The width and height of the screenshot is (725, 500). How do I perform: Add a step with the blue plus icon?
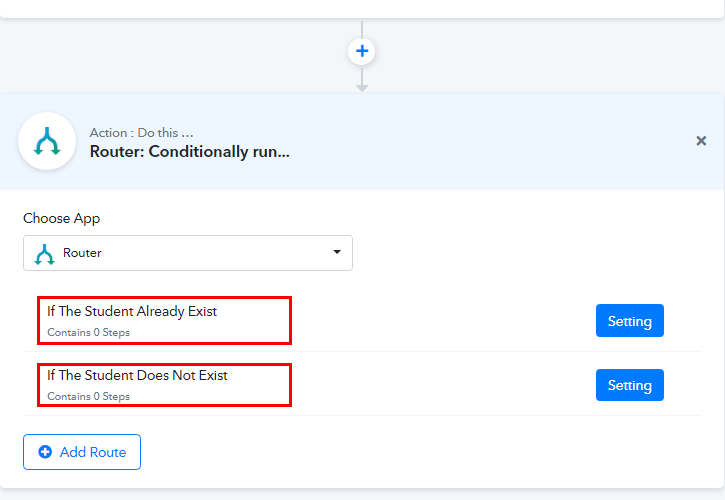362,51
